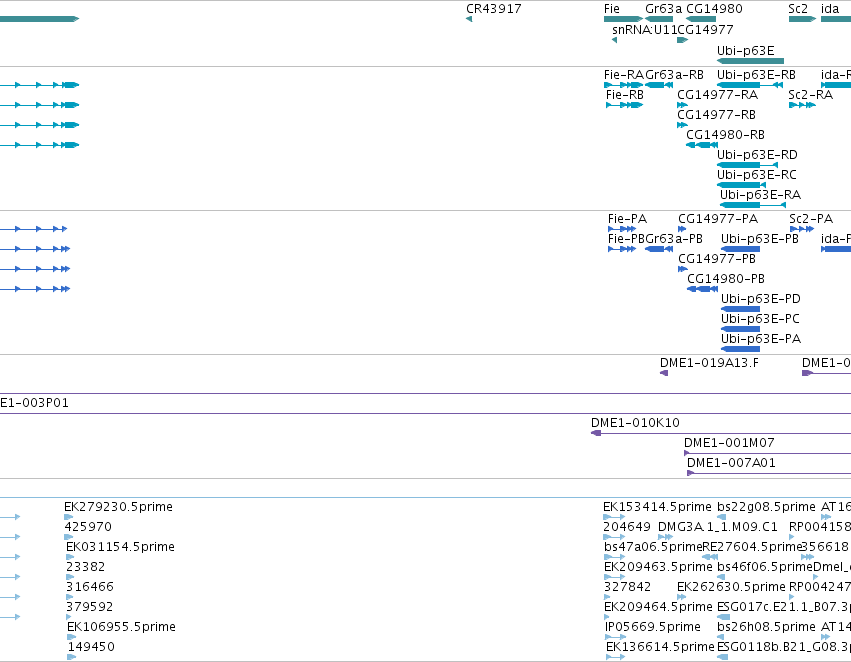Click the EK136614.5prime EST label
The height and width of the screenshot is (662, 851).
[x=661, y=648]
